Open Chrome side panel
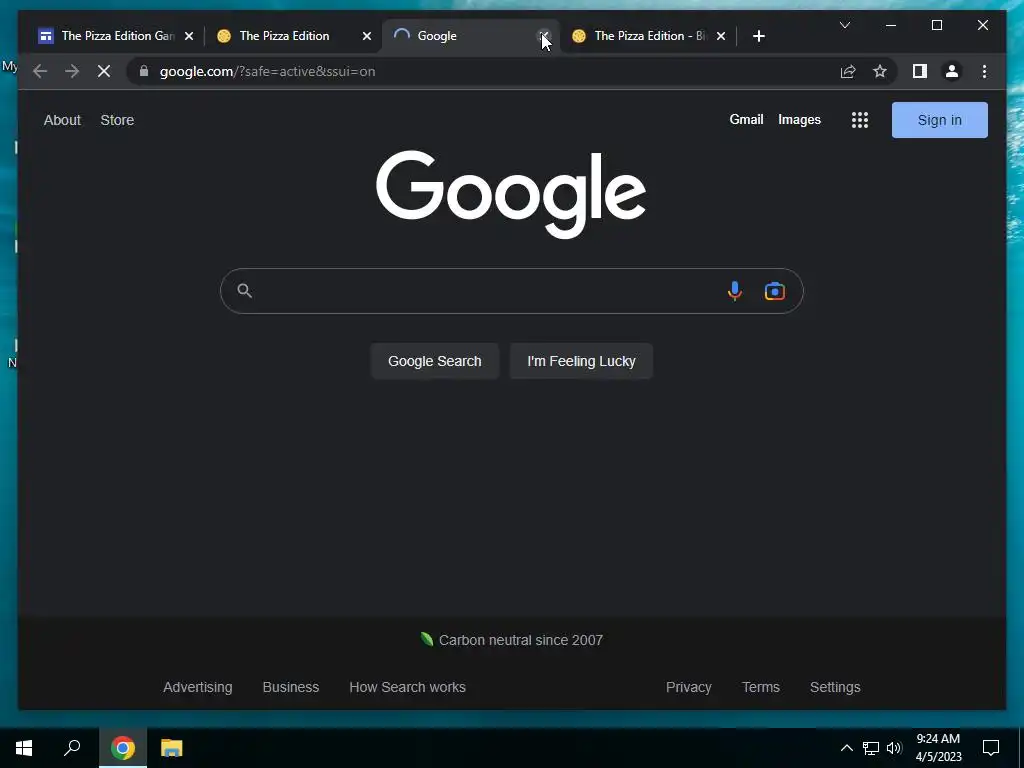1024x768 pixels. [x=920, y=71]
